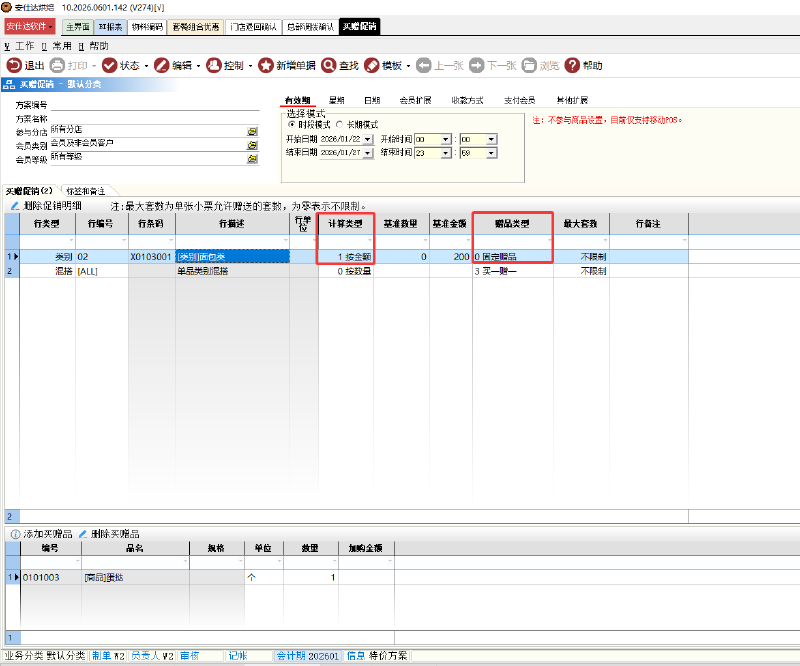This screenshot has width=800, height=666.
Task: Click the 帮助 question mark icon
Action: pos(572,65)
